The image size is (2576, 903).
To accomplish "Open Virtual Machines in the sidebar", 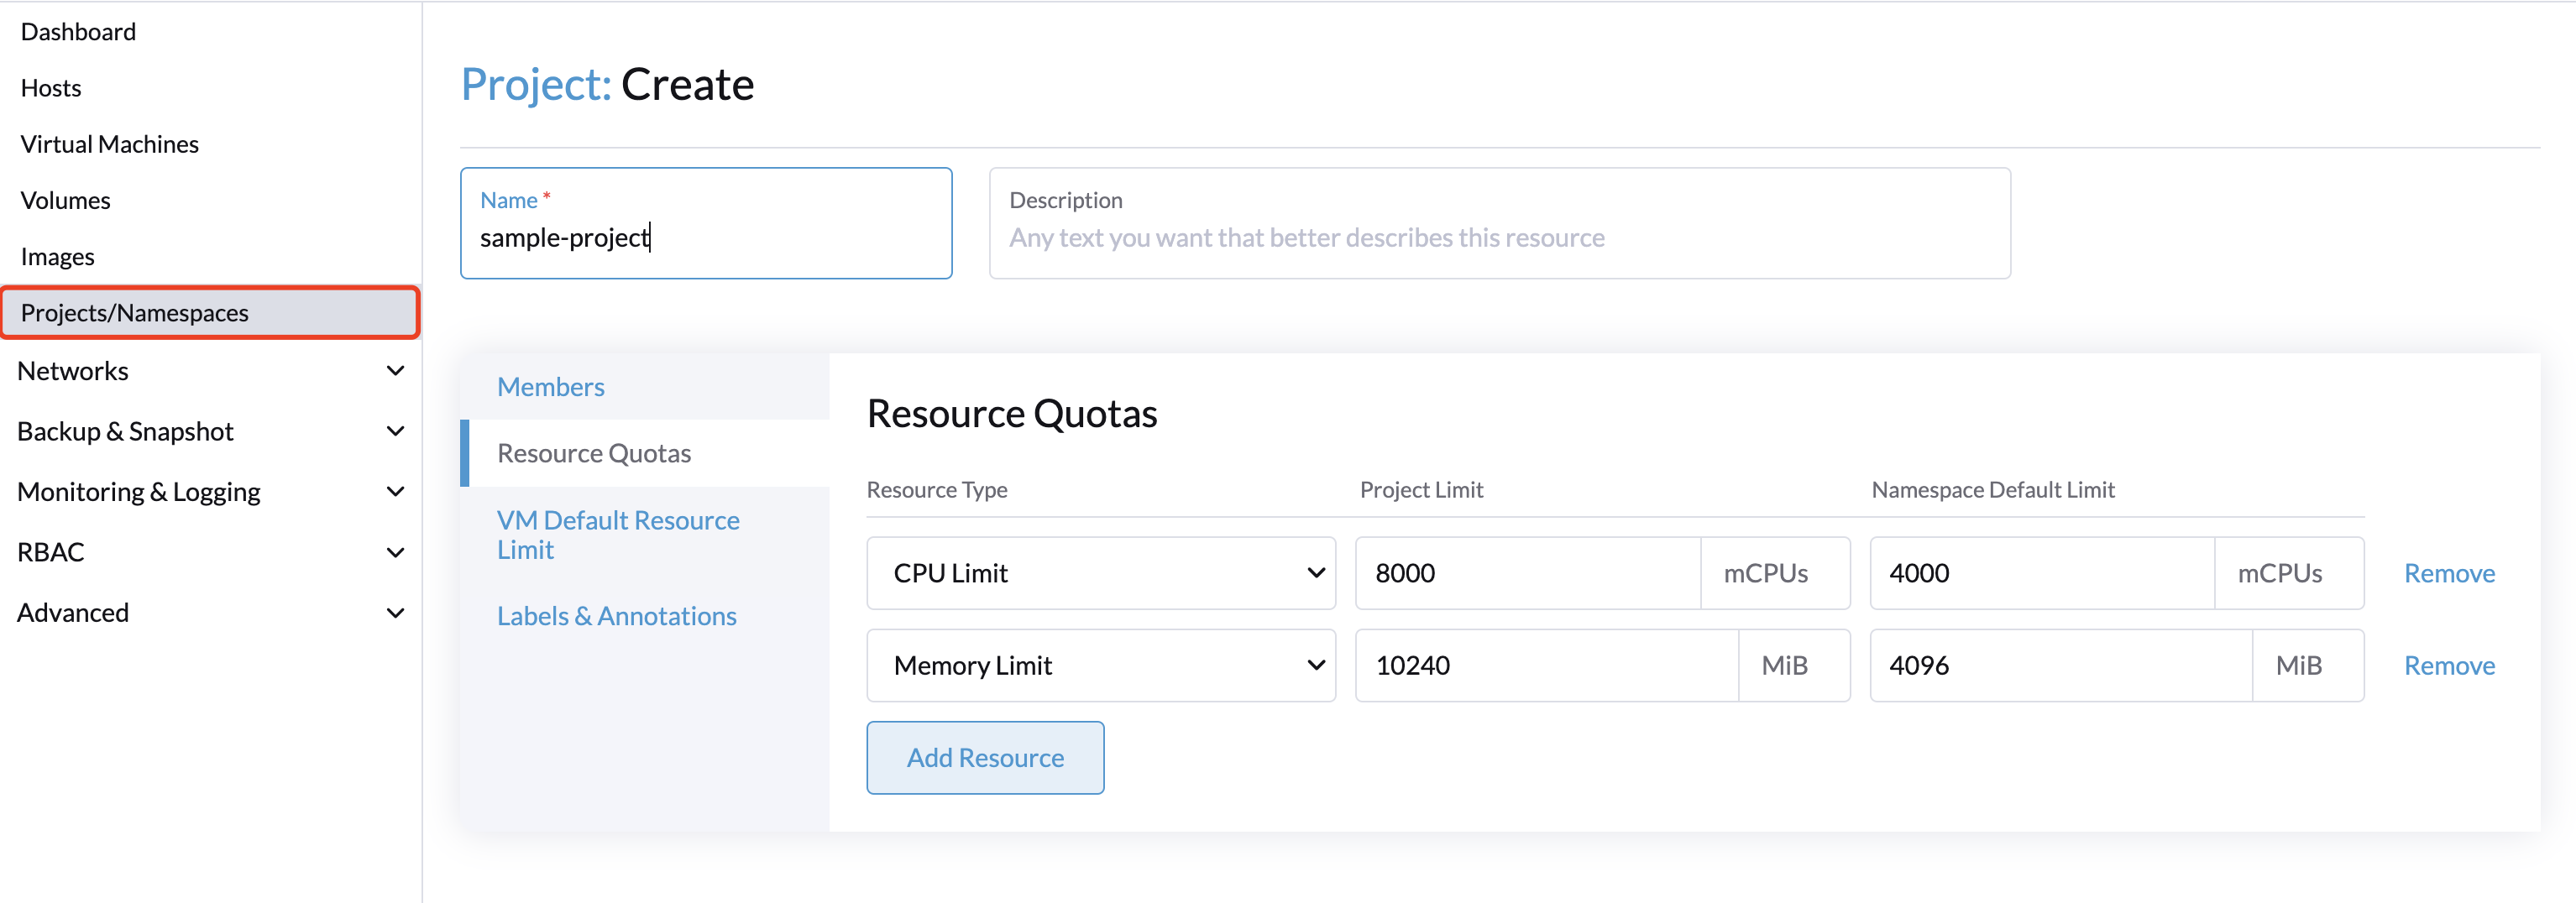I will [x=110, y=144].
